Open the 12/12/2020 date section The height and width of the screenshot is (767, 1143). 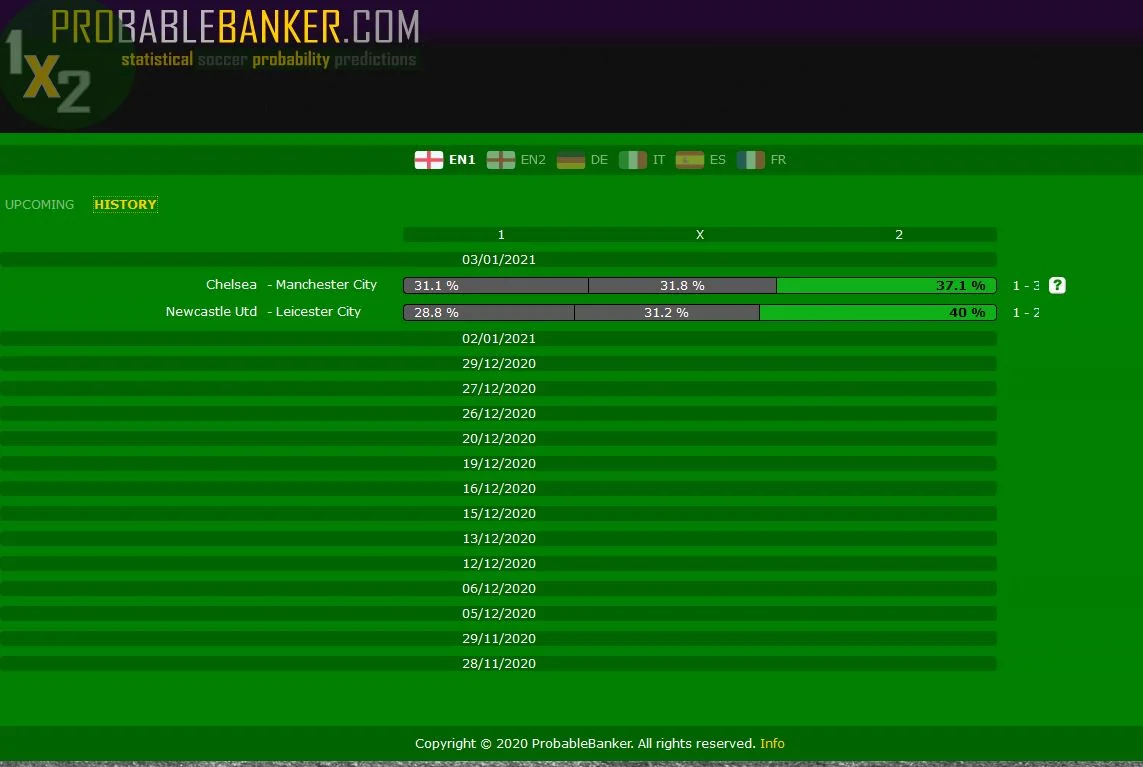click(498, 564)
